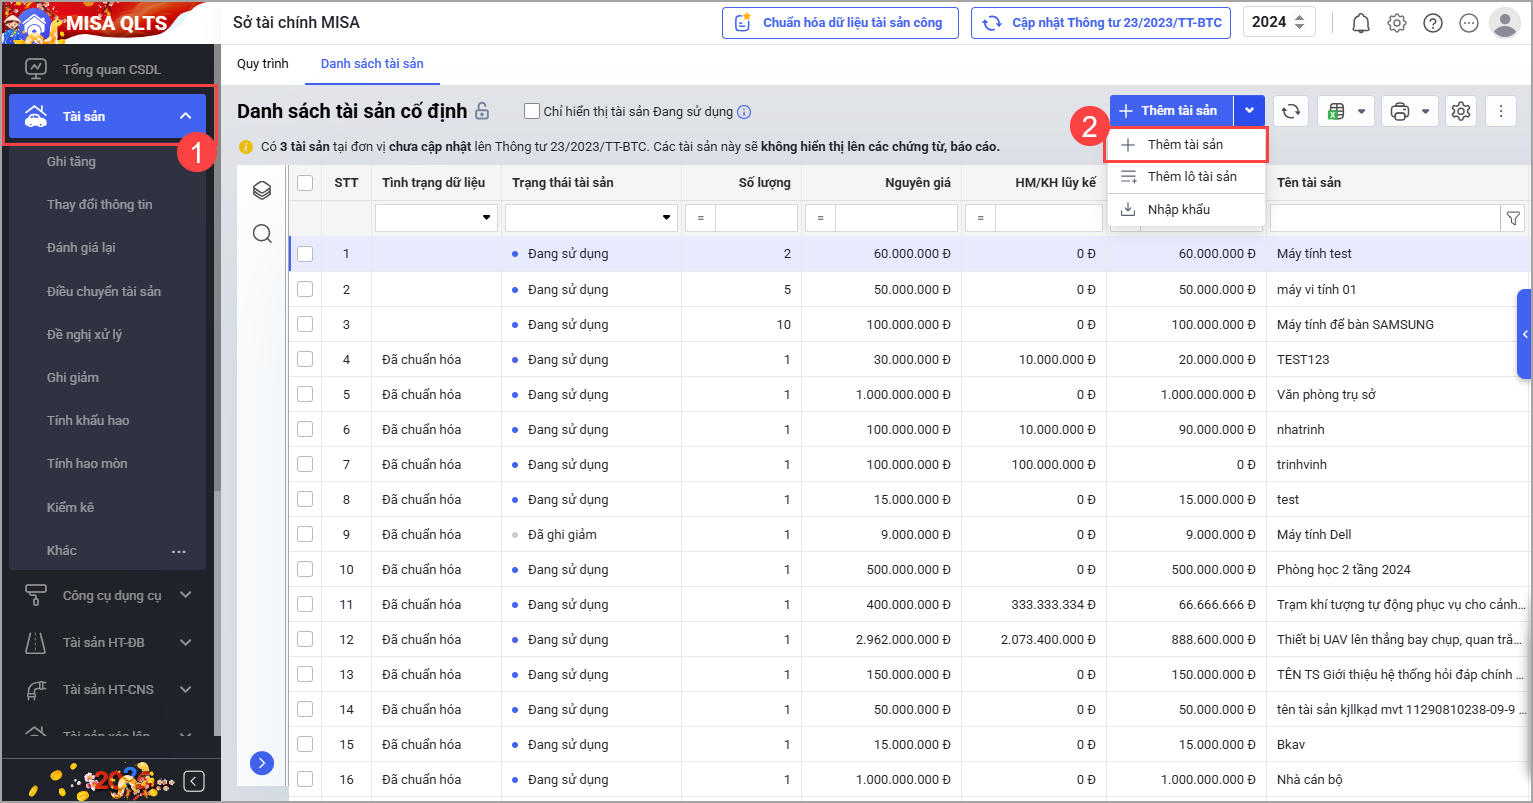
Task: Open the help question mark icon
Action: coord(1433,23)
